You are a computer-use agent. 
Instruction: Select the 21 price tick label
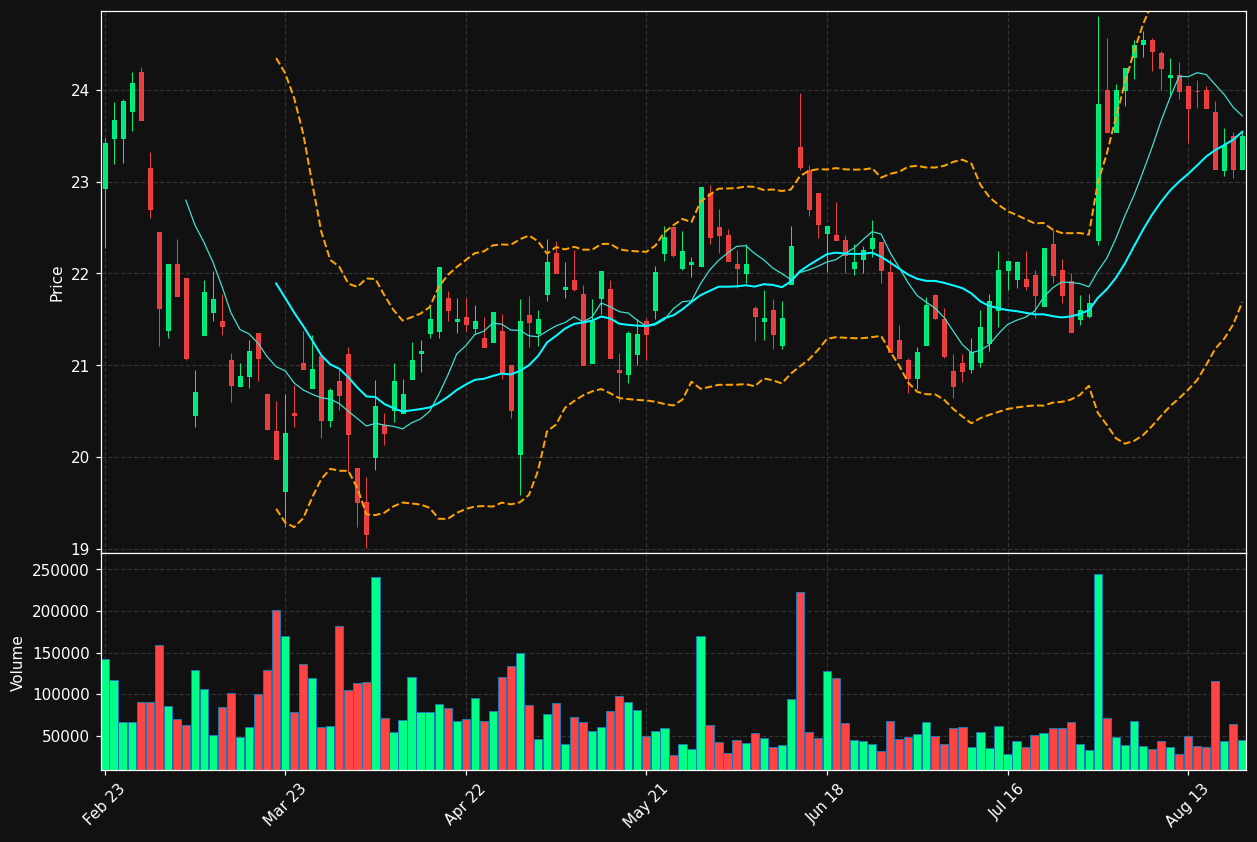pyautogui.click(x=79, y=366)
